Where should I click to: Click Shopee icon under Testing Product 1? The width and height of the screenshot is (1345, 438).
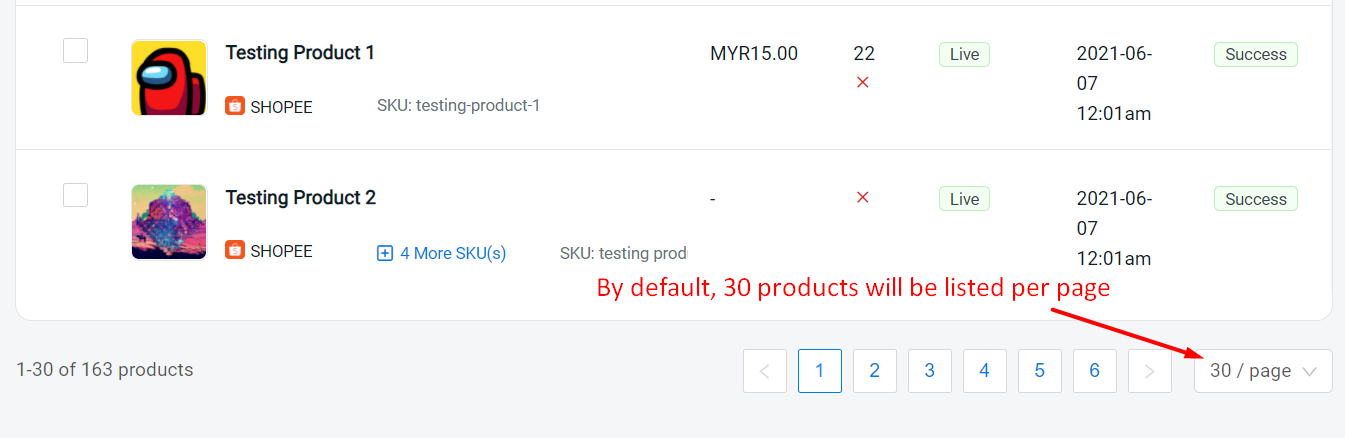(x=235, y=106)
